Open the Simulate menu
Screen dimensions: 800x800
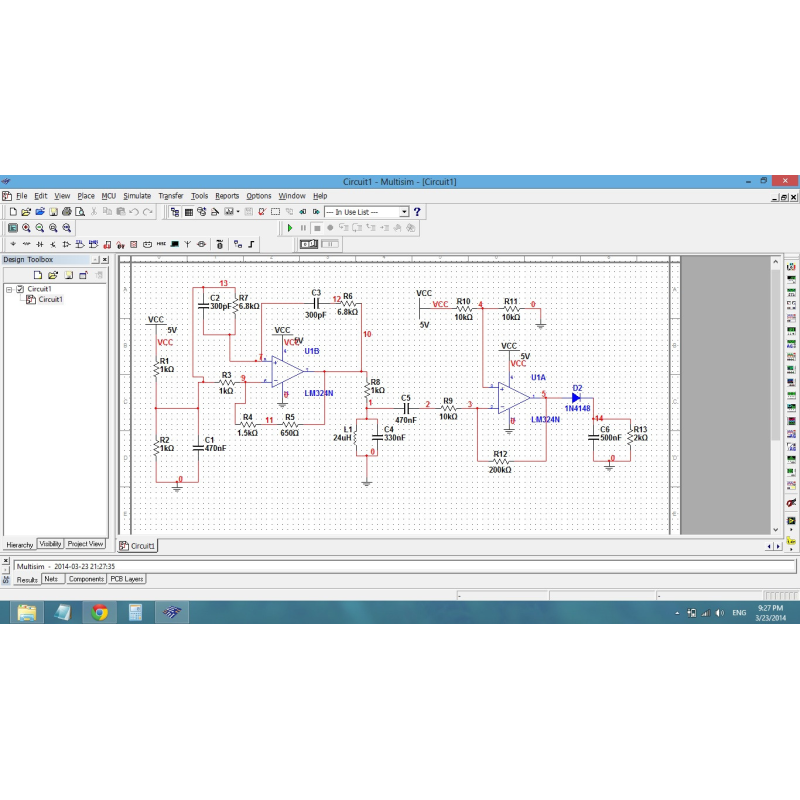[137, 196]
